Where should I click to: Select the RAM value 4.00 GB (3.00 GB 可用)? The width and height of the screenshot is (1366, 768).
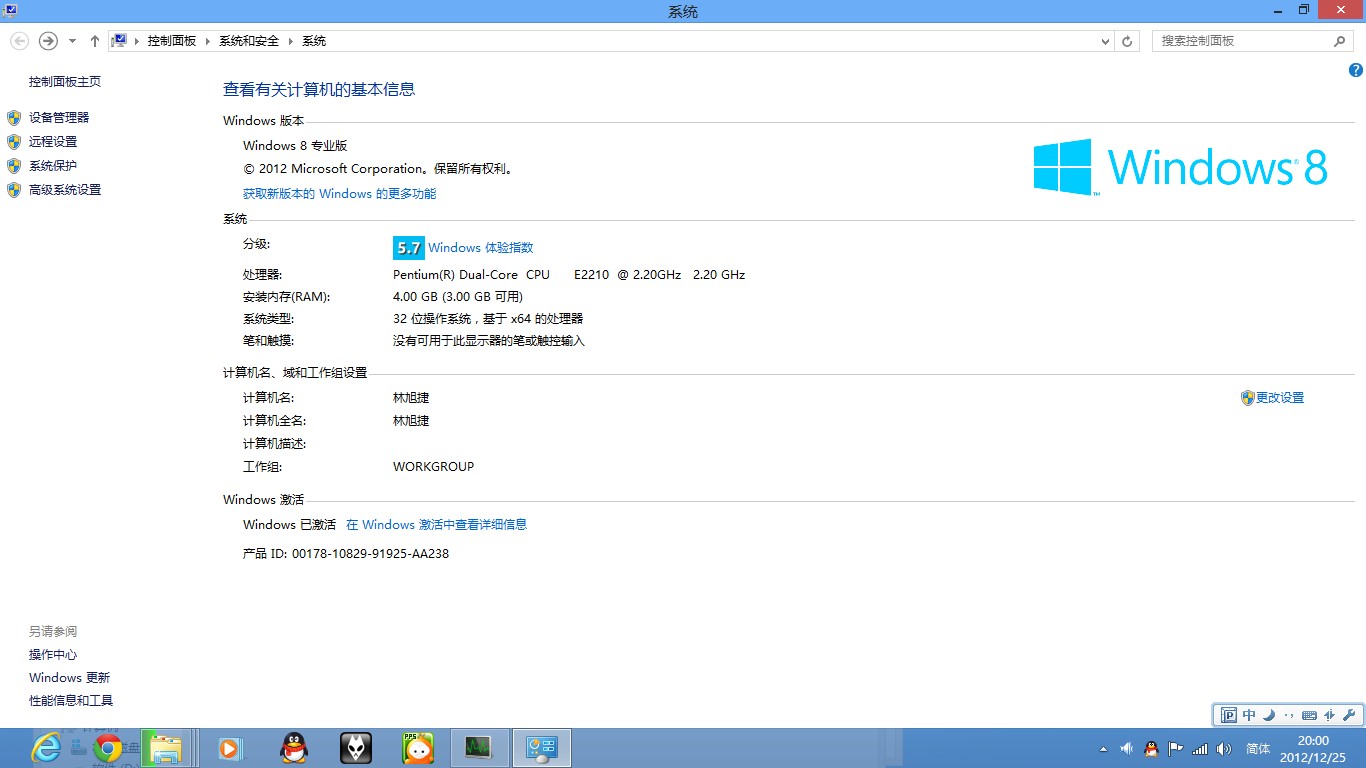[458, 297]
